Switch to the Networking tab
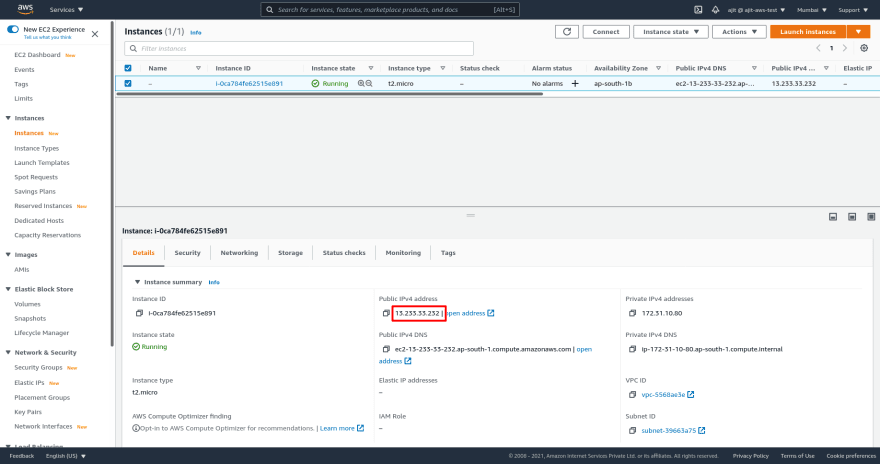This screenshot has width=880, height=464. [x=239, y=252]
